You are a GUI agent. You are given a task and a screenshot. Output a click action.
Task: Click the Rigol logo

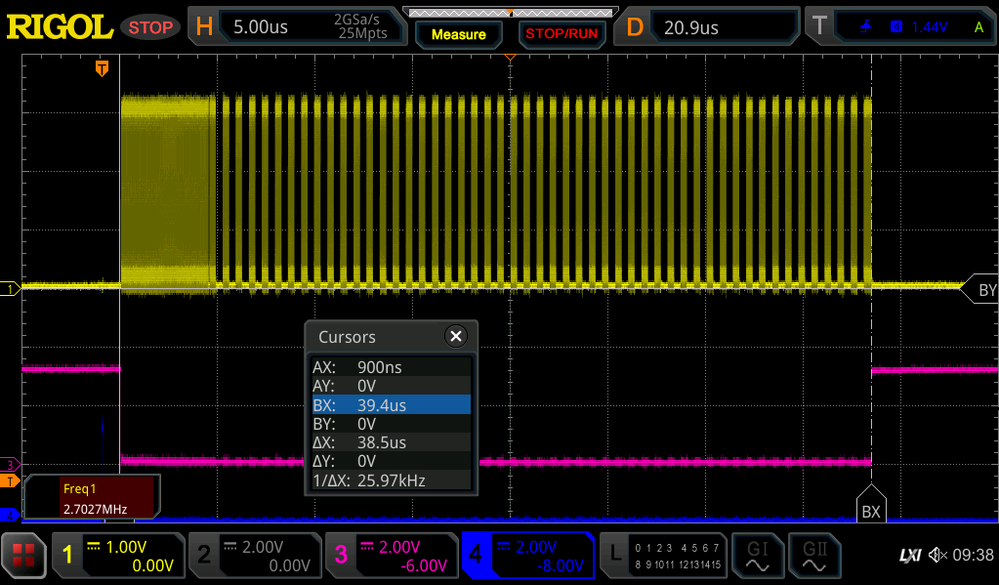coord(59,27)
